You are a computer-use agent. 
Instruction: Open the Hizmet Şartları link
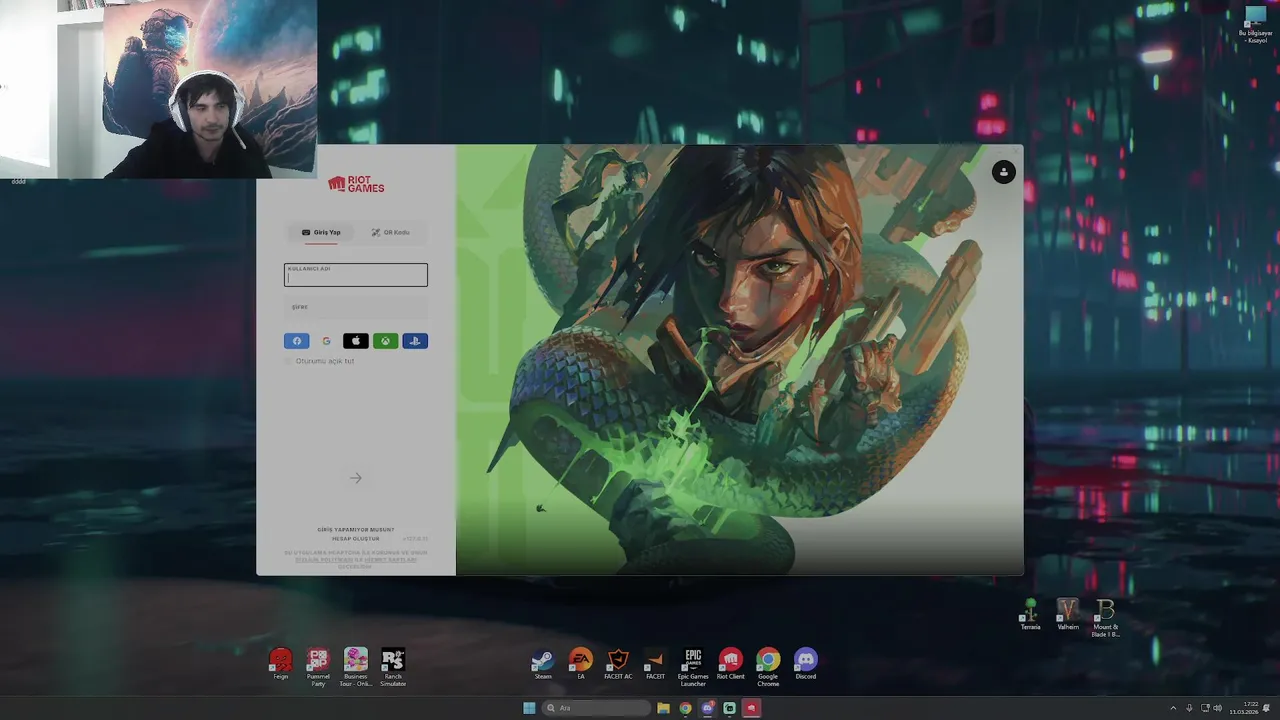pos(390,559)
